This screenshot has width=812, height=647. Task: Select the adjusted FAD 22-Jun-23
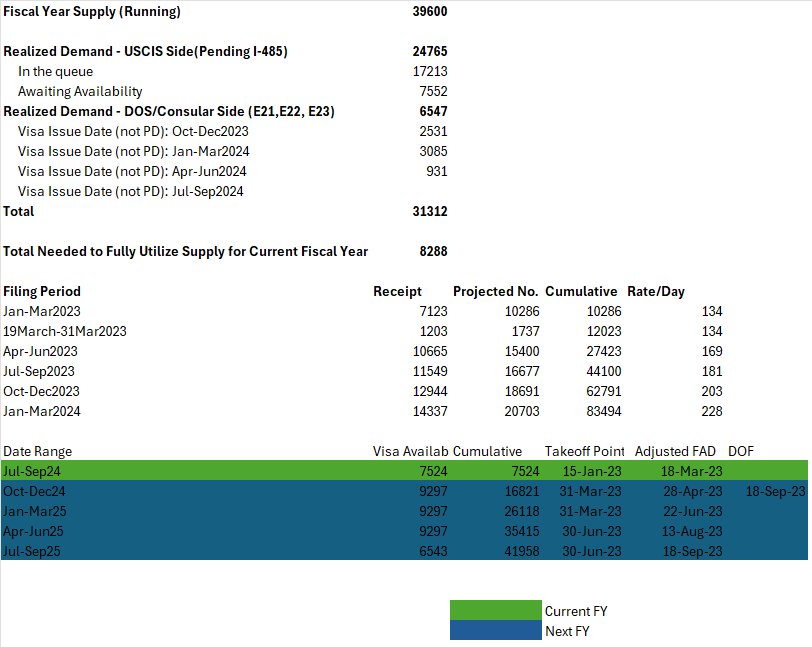[693, 512]
